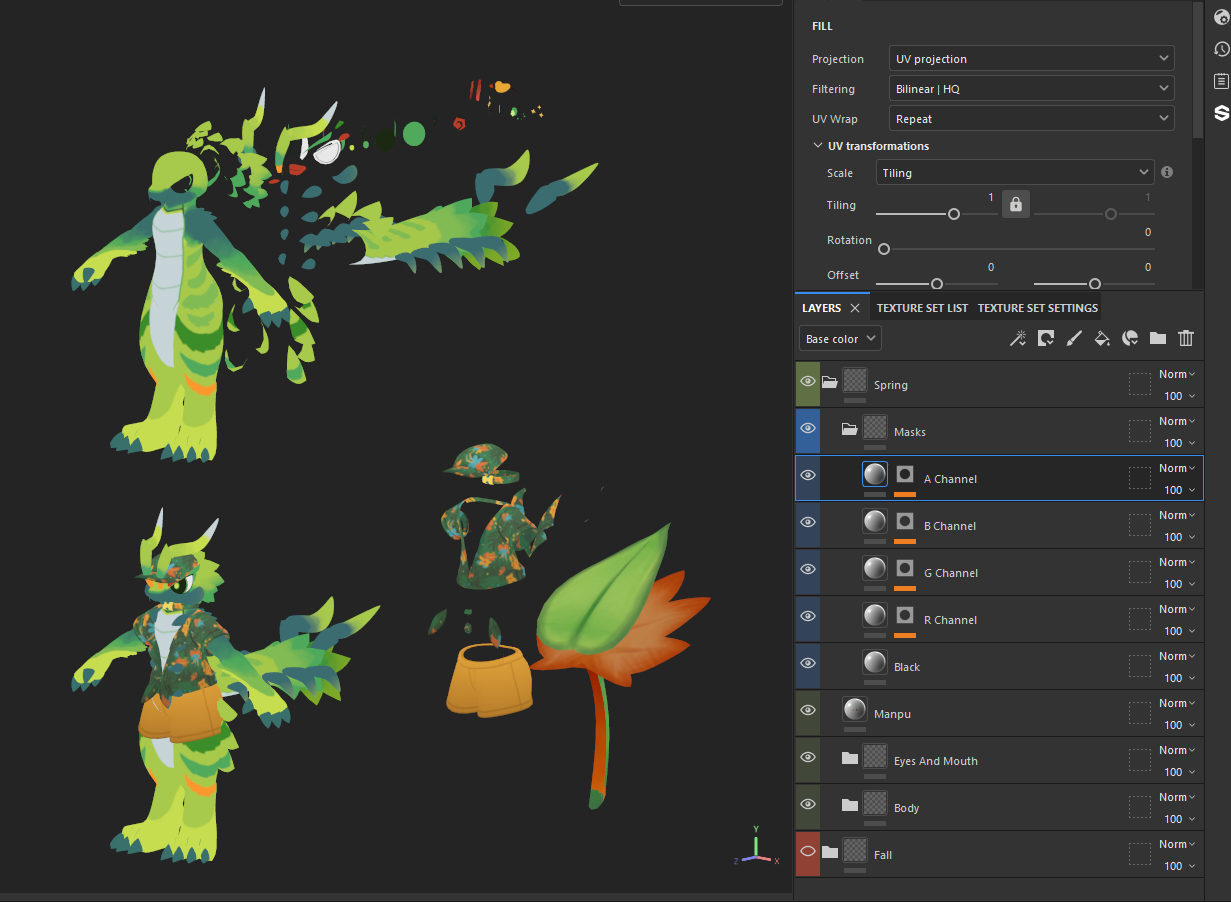Switch to the Texture Set Settings tab
The height and width of the screenshot is (902, 1231).
coord(1037,308)
